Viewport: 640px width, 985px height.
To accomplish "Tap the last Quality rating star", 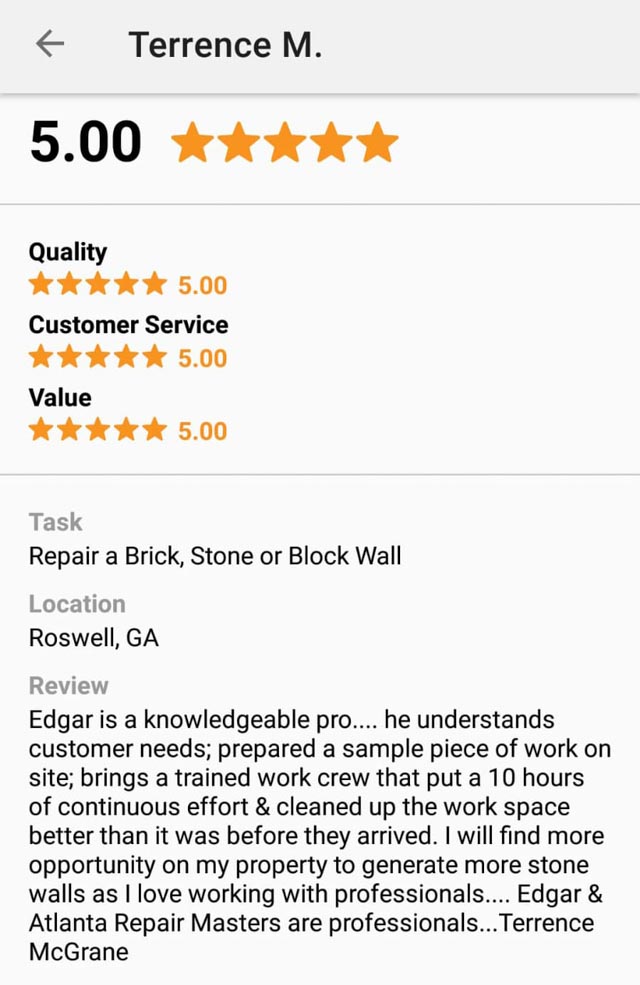I will pyautogui.click(x=154, y=284).
